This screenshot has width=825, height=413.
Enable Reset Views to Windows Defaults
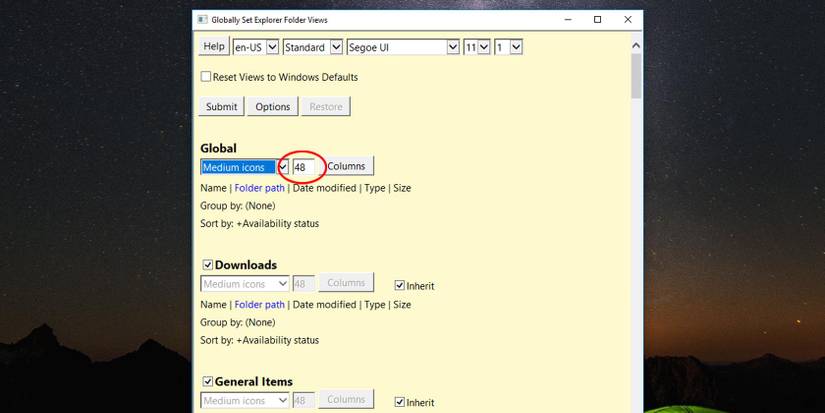point(206,77)
